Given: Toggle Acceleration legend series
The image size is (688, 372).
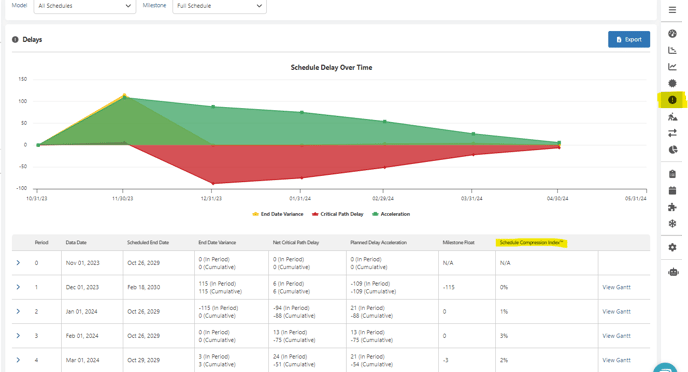Looking at the screenshot, I should [391, 214].
